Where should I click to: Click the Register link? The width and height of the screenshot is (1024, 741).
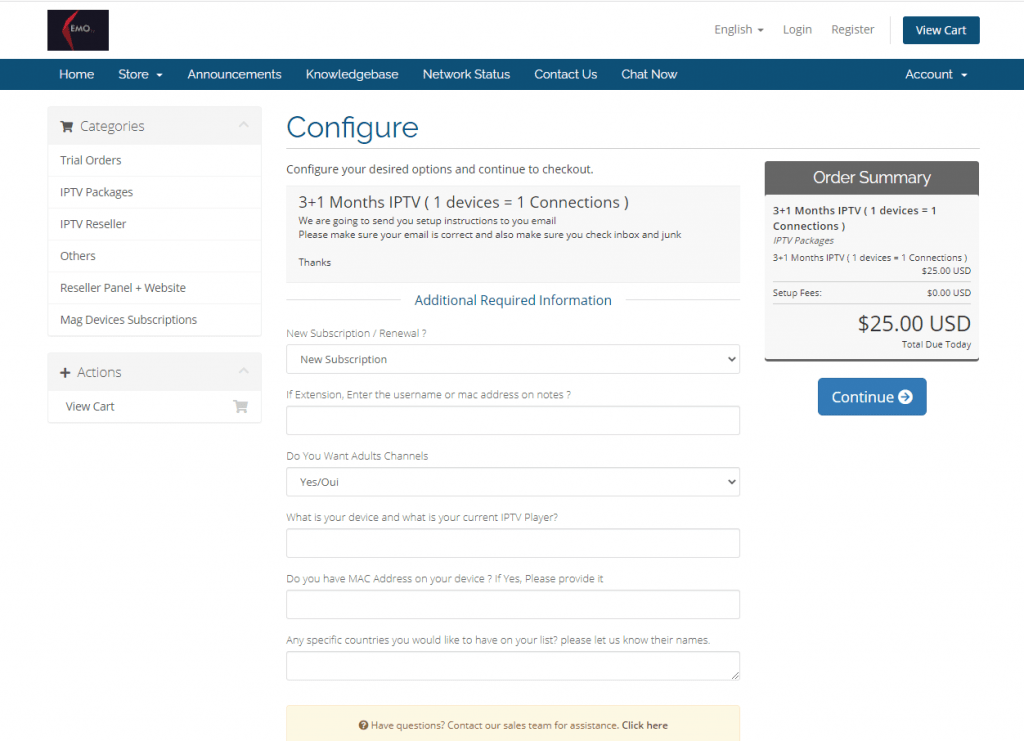pos(852,29)
